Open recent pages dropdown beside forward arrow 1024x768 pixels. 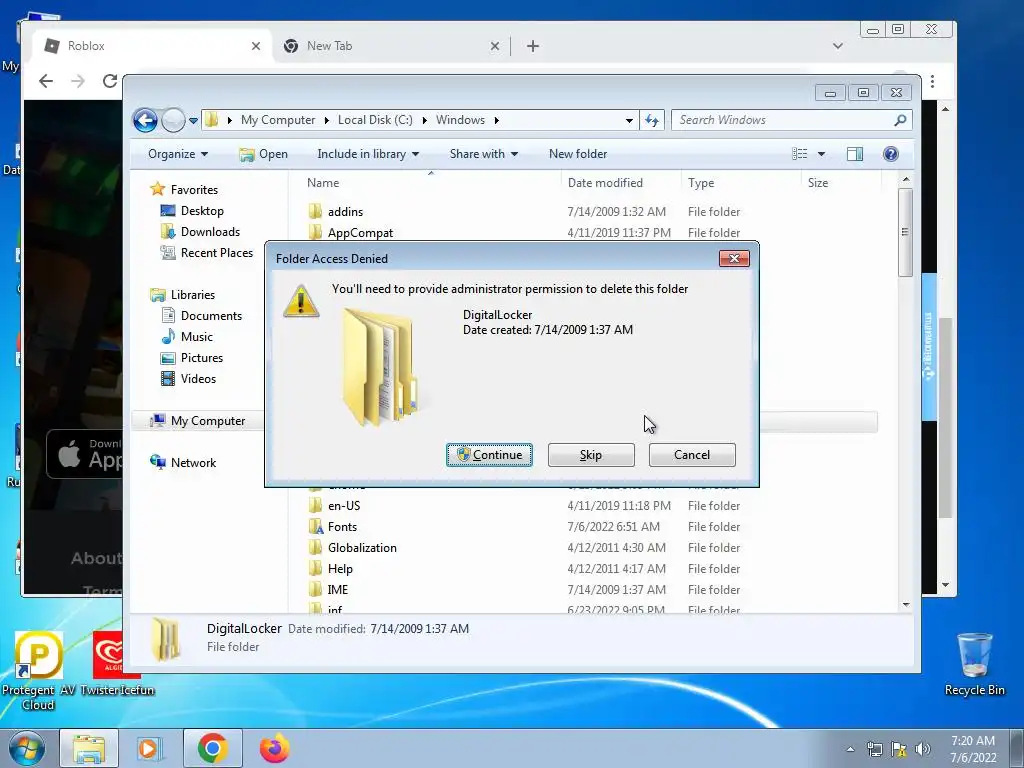click(x=193, y=121)
